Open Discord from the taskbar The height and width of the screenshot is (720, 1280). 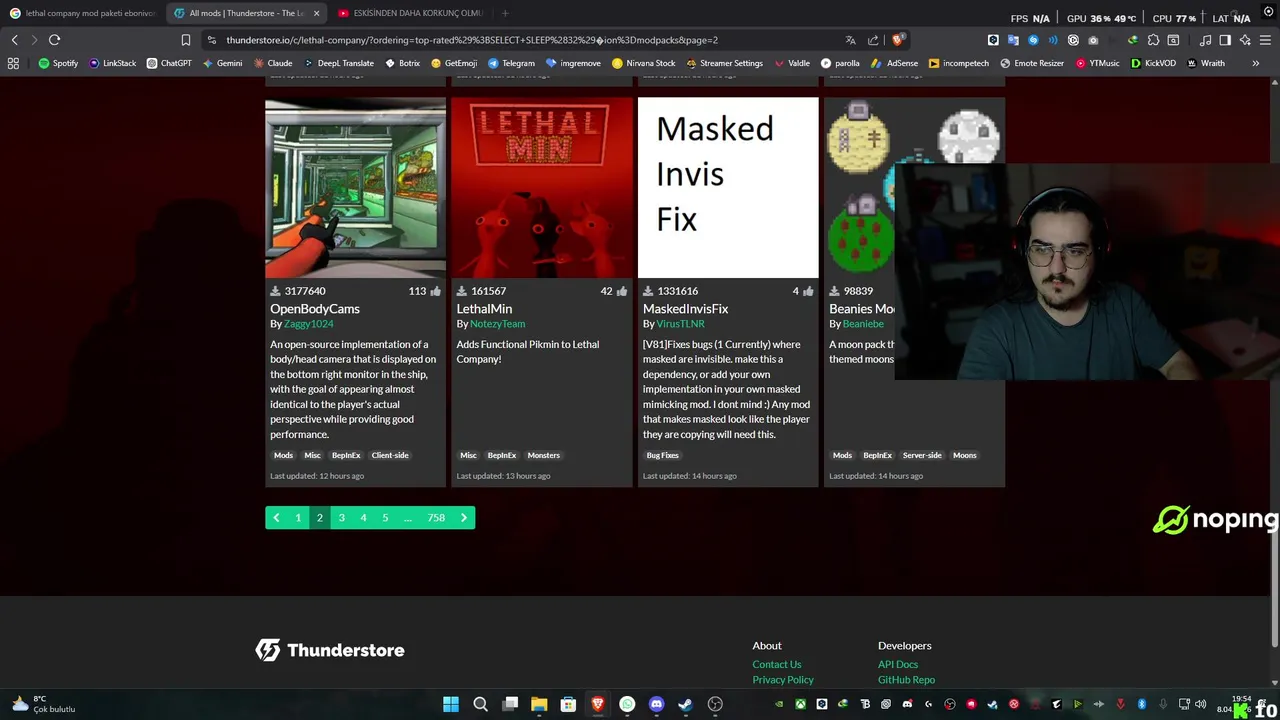pyautogui.click(x=656, y=704)
